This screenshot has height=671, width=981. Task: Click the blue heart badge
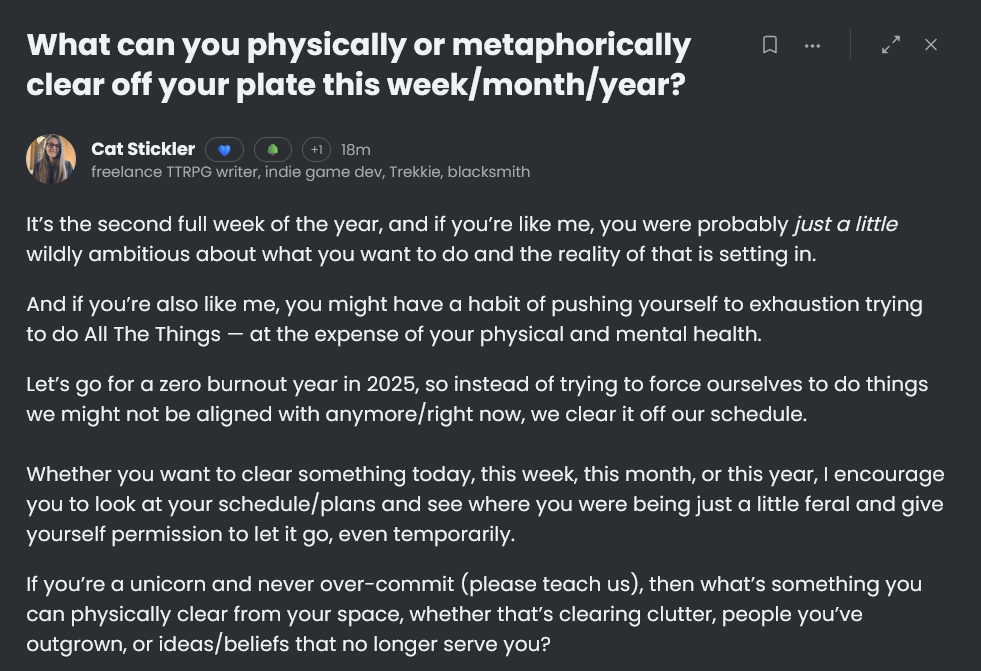[225, 150]
